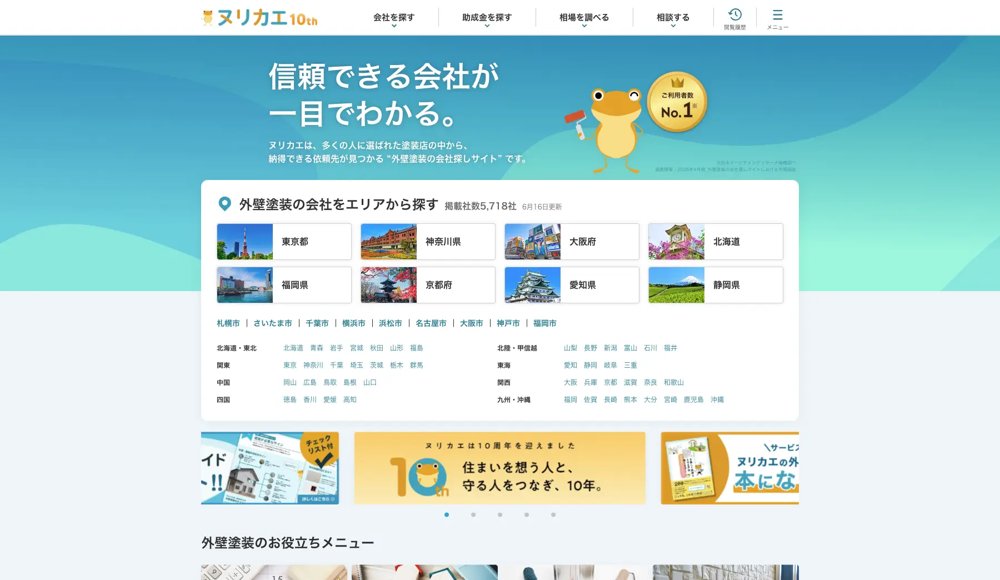1000x580 pixels.
Task: Click 山梨 in the 北陸・甲信越 row
Action: point(570,348)
